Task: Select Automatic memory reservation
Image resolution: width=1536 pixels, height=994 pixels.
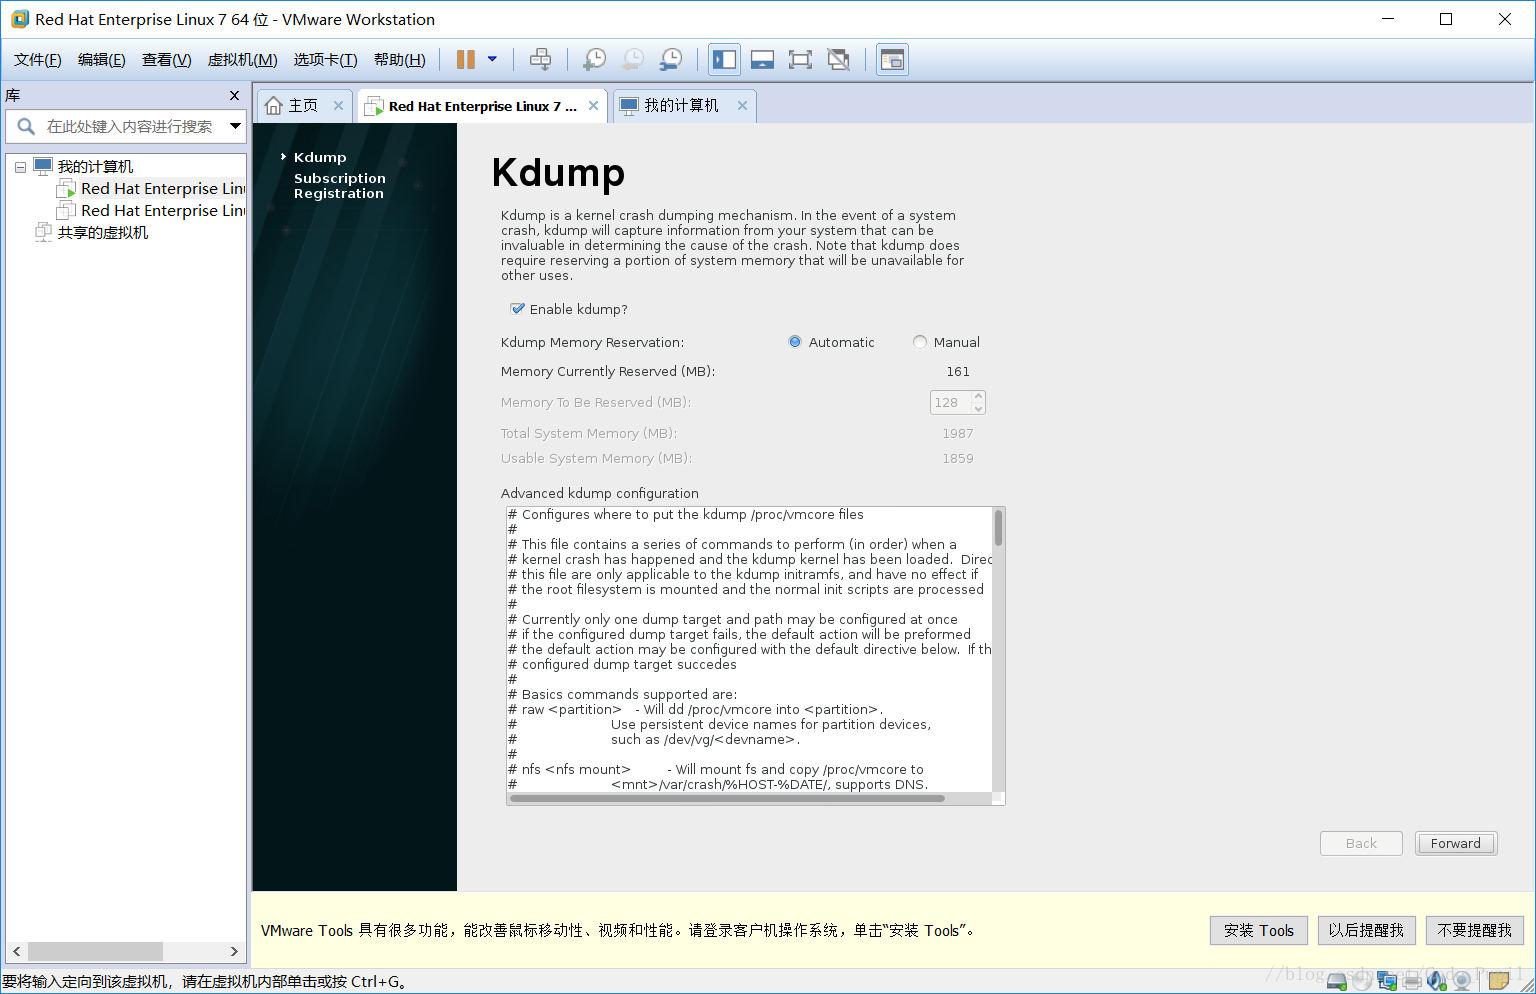Action: click(795, 342)
